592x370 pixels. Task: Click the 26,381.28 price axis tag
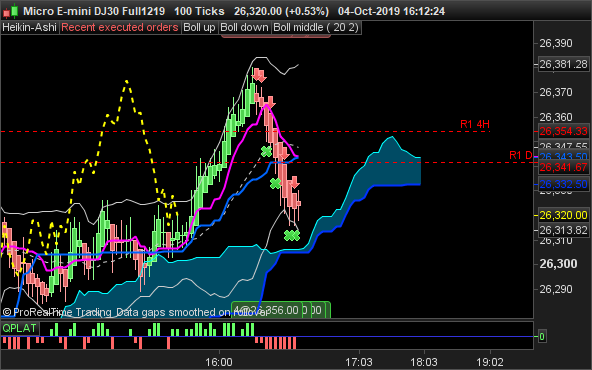pyautogui.click(x=563, y=65)
